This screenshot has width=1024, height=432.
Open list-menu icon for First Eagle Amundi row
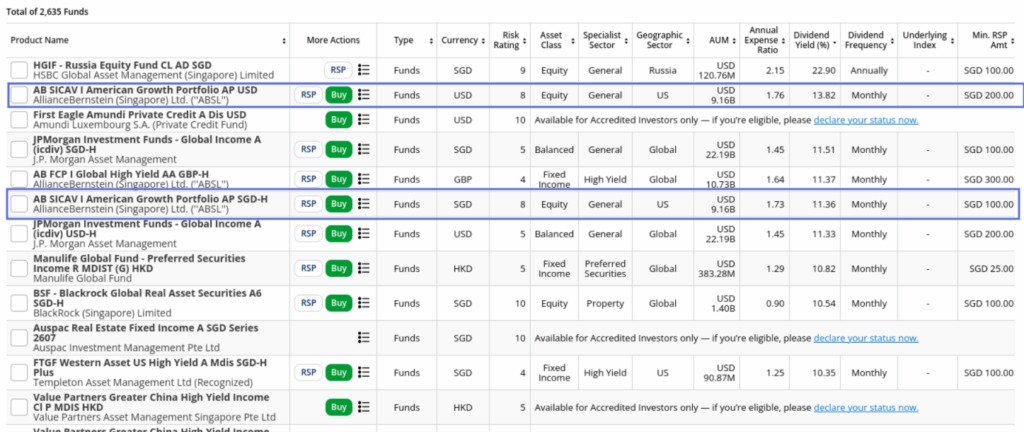coord(364,119)
